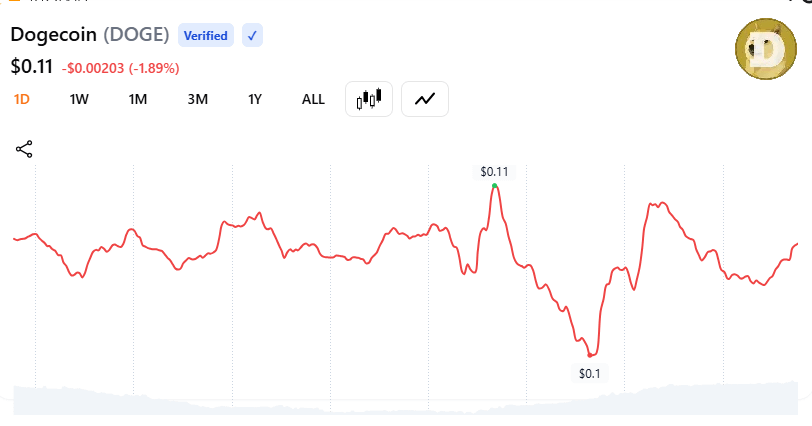This screenshot has width=812, height=426.
Task: Click the share icon above chart
Action: pyautogui.click(x=24, y=150)
